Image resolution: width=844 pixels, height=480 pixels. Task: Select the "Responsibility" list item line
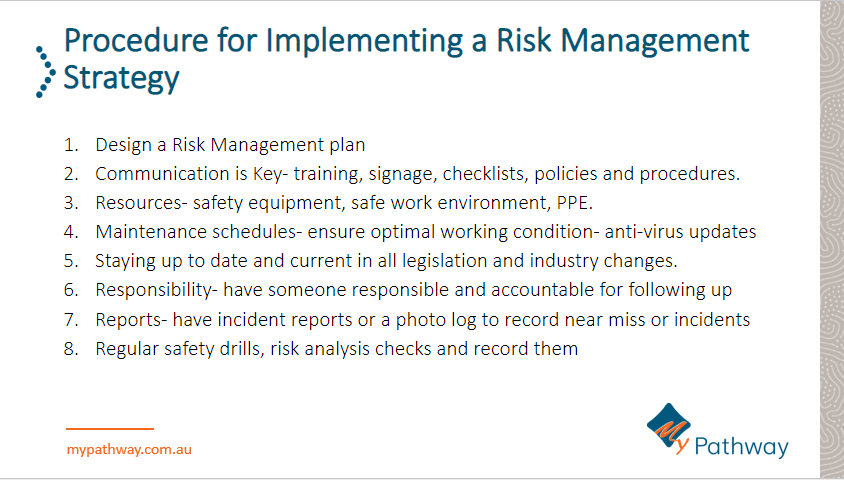413,290
